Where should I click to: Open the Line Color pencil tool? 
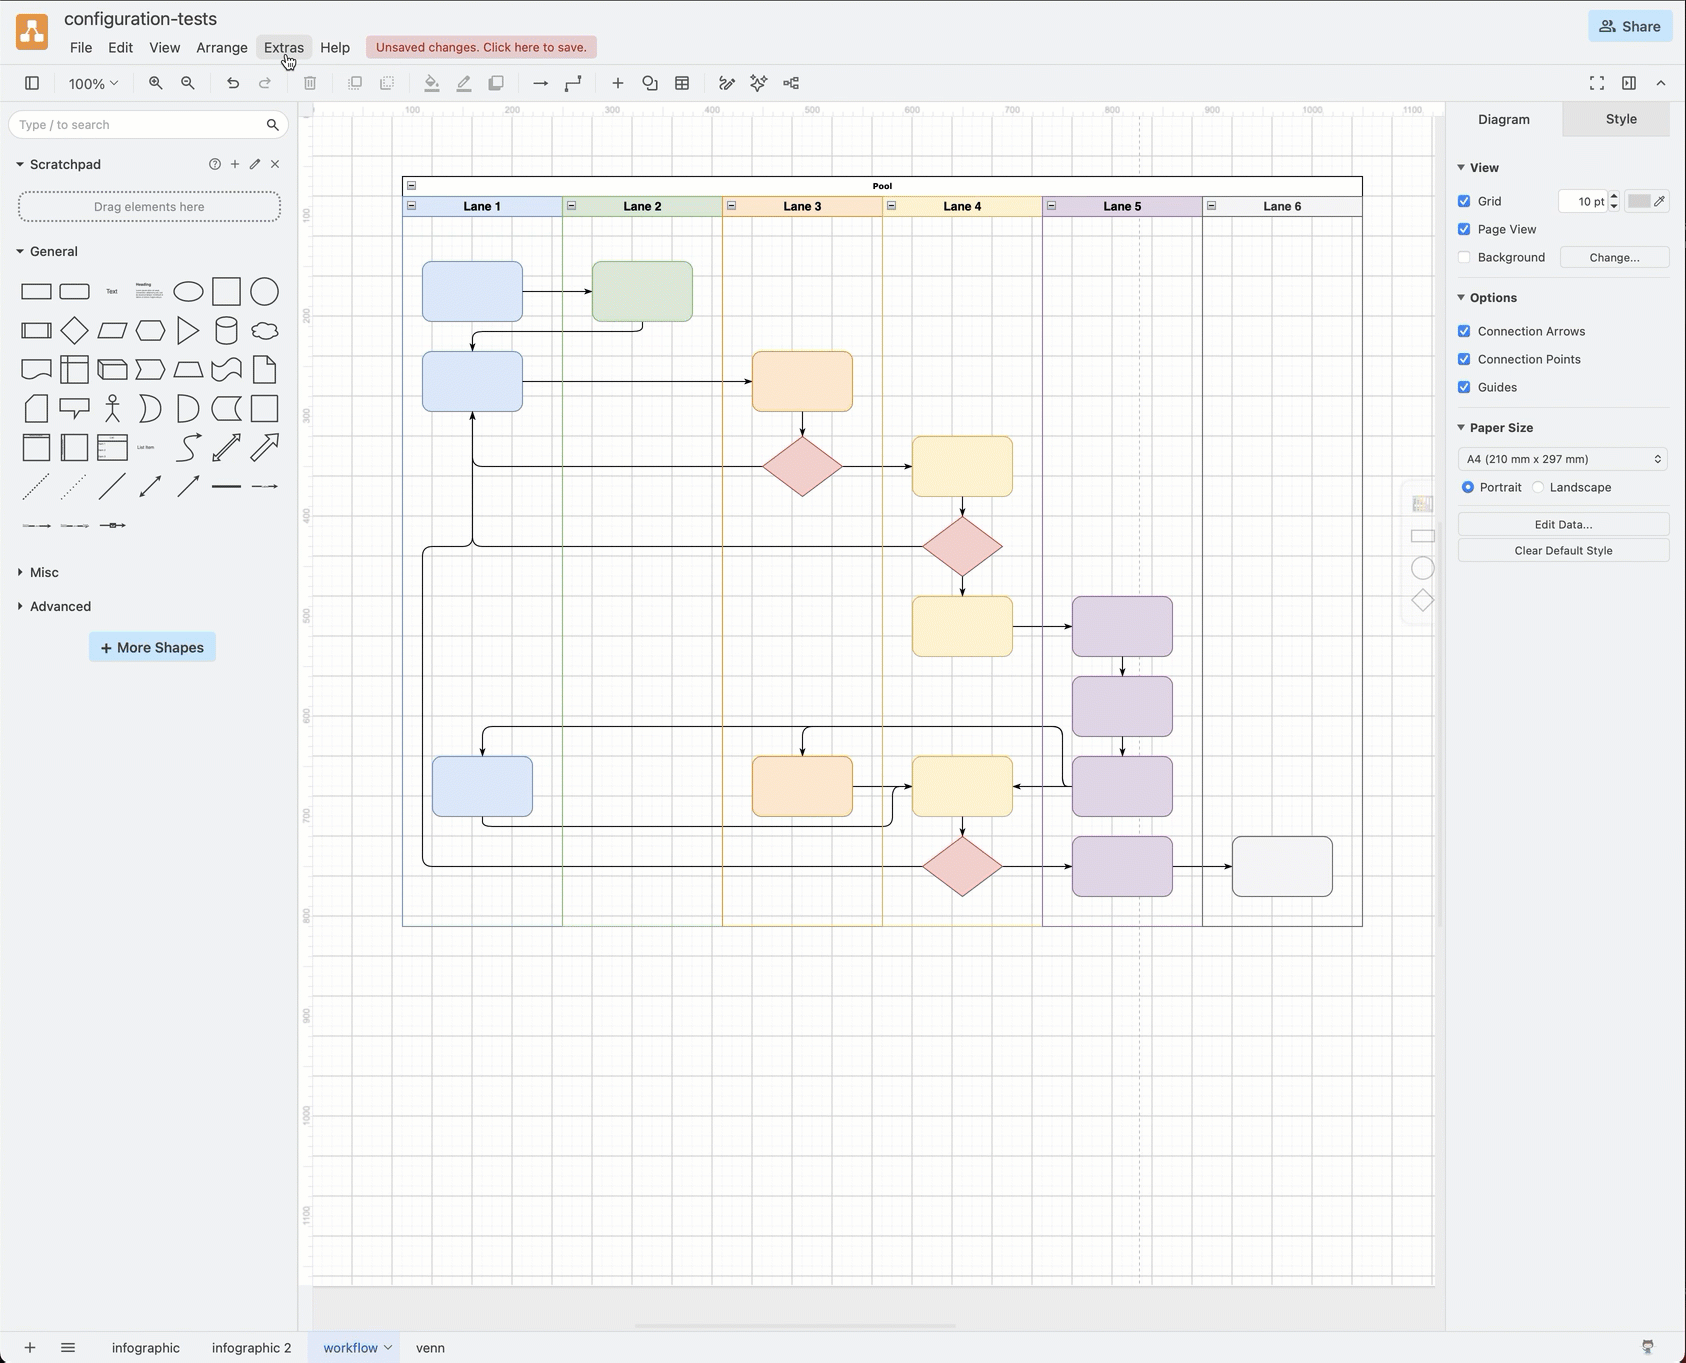click(464, 83)
